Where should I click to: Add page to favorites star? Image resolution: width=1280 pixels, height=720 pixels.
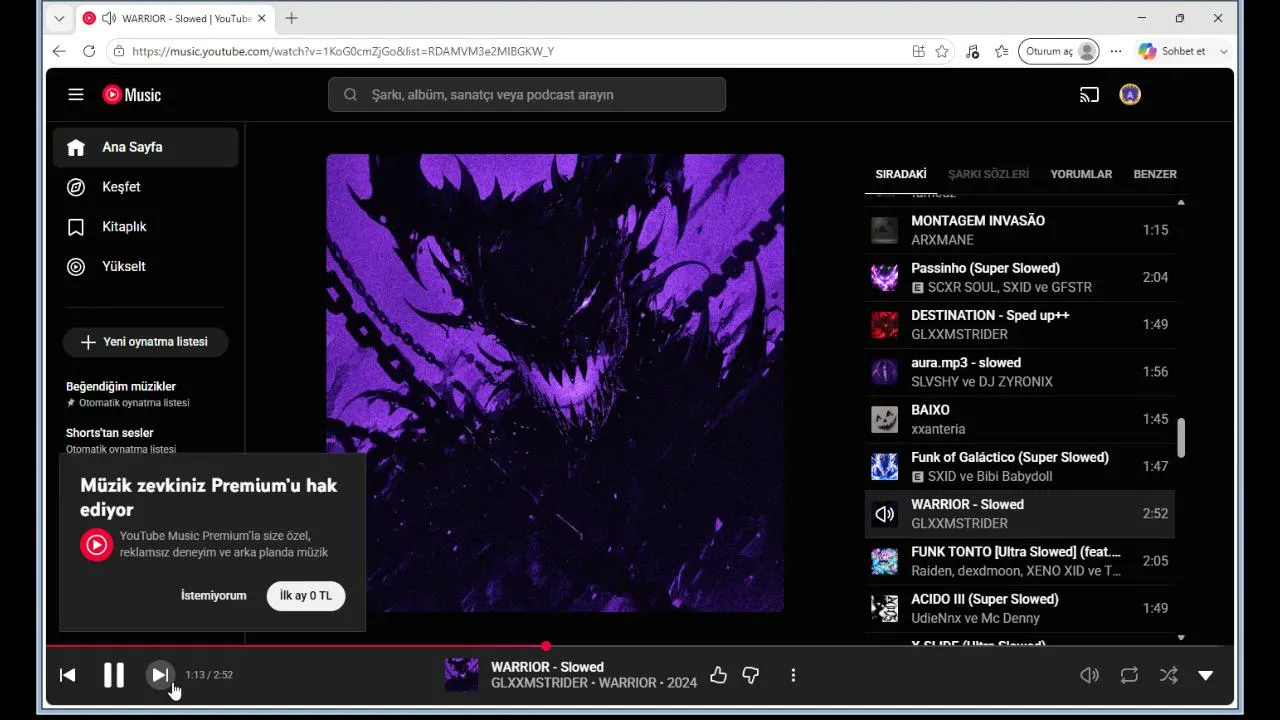(942, 51)
